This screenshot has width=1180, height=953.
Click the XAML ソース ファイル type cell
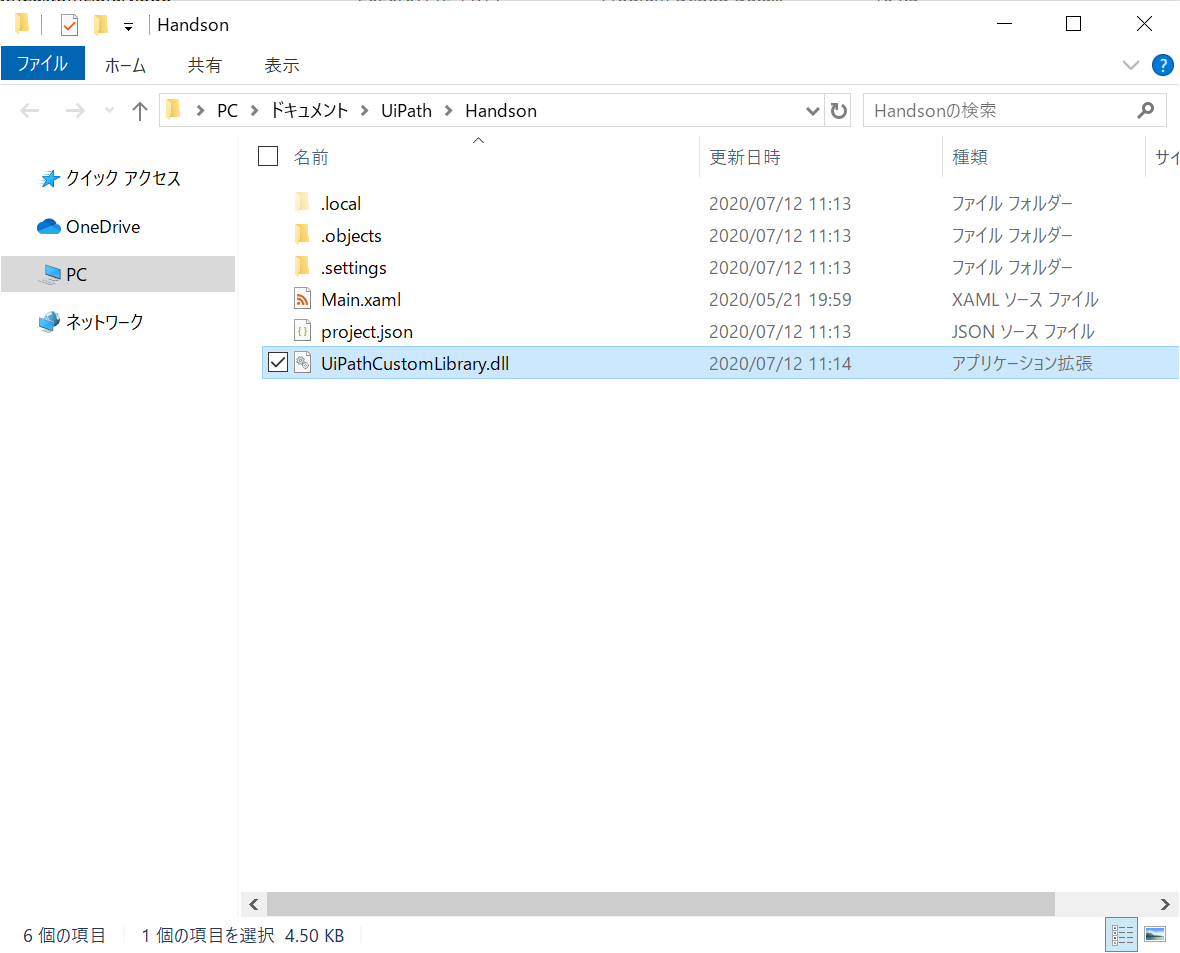(x=1025, y=300)
